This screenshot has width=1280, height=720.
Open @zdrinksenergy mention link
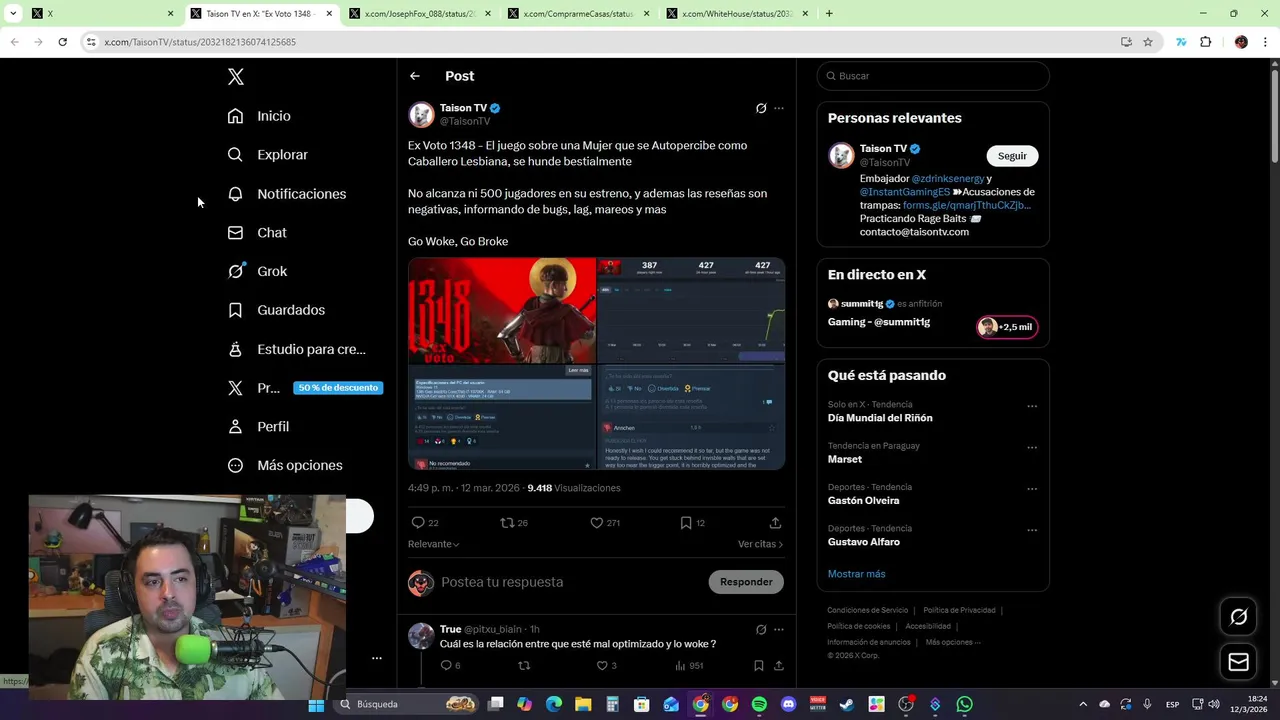pos(947,178)
